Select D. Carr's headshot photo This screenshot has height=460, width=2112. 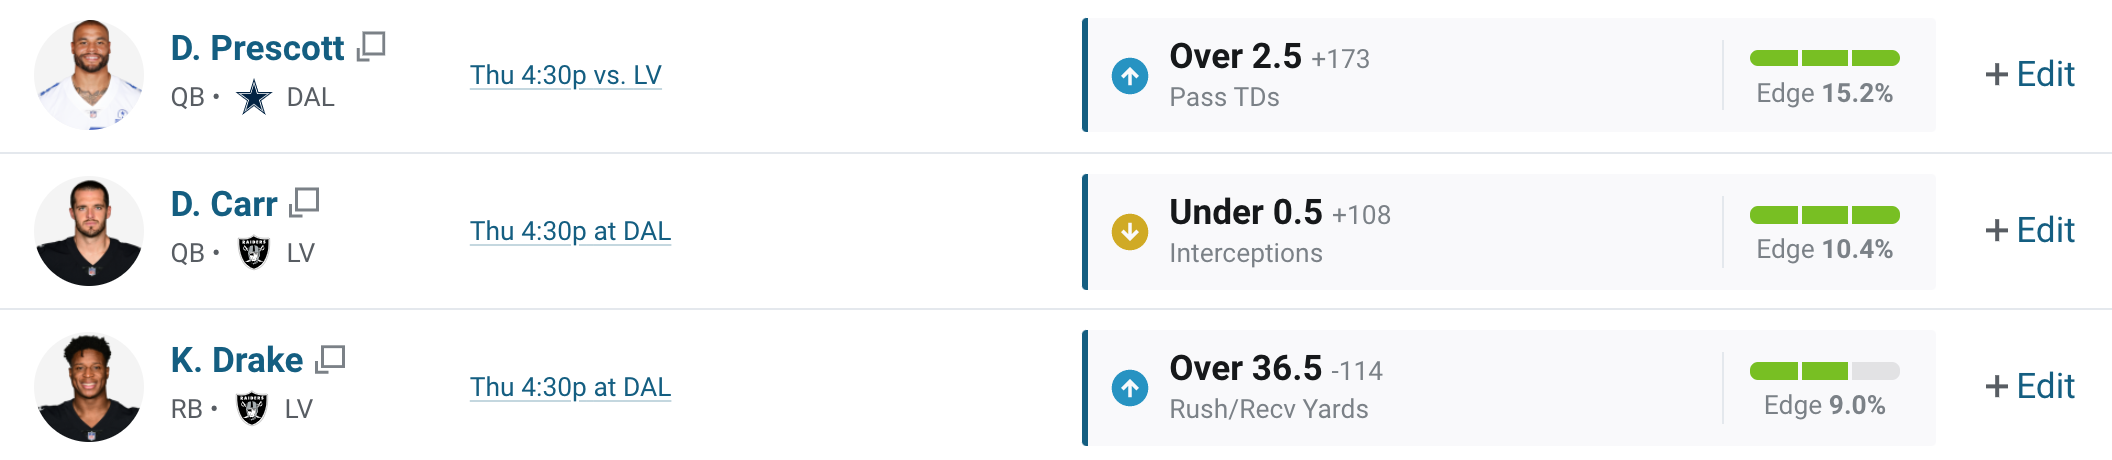tap(89, 231)
